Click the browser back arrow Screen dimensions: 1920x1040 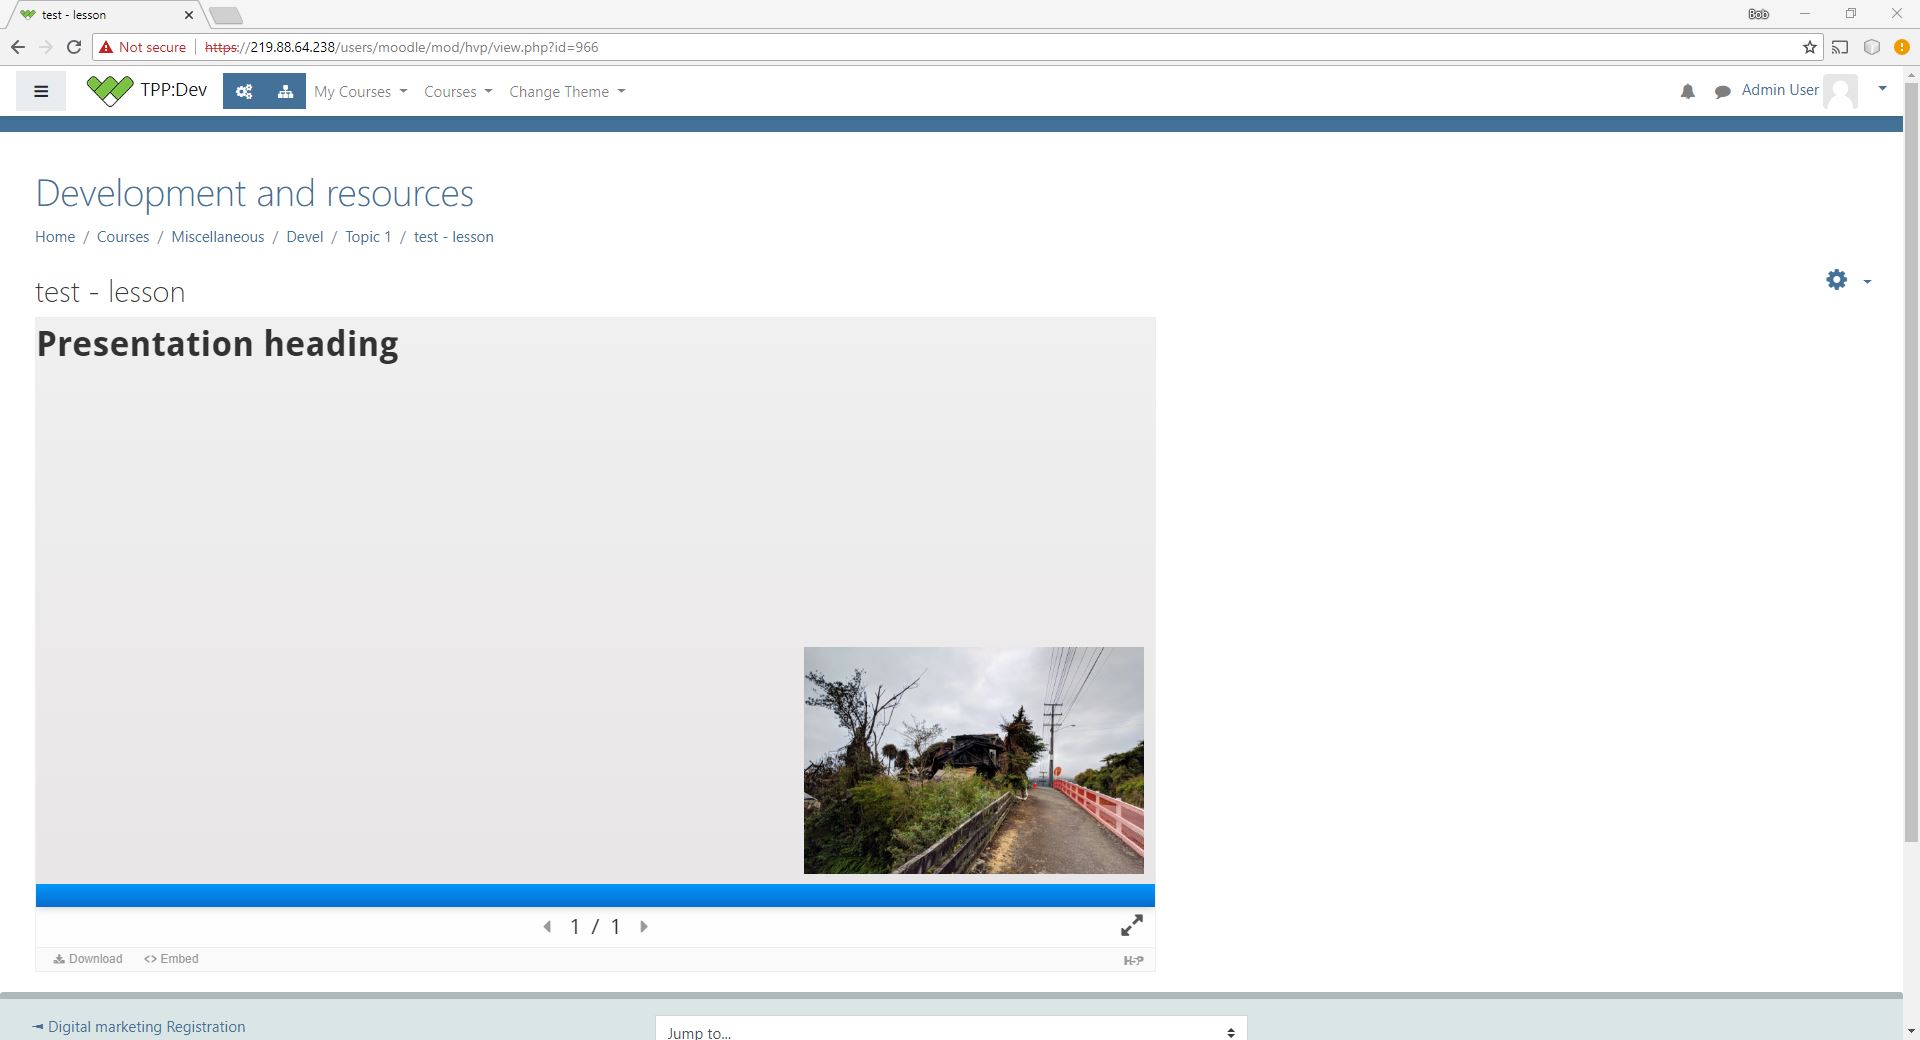18,47
